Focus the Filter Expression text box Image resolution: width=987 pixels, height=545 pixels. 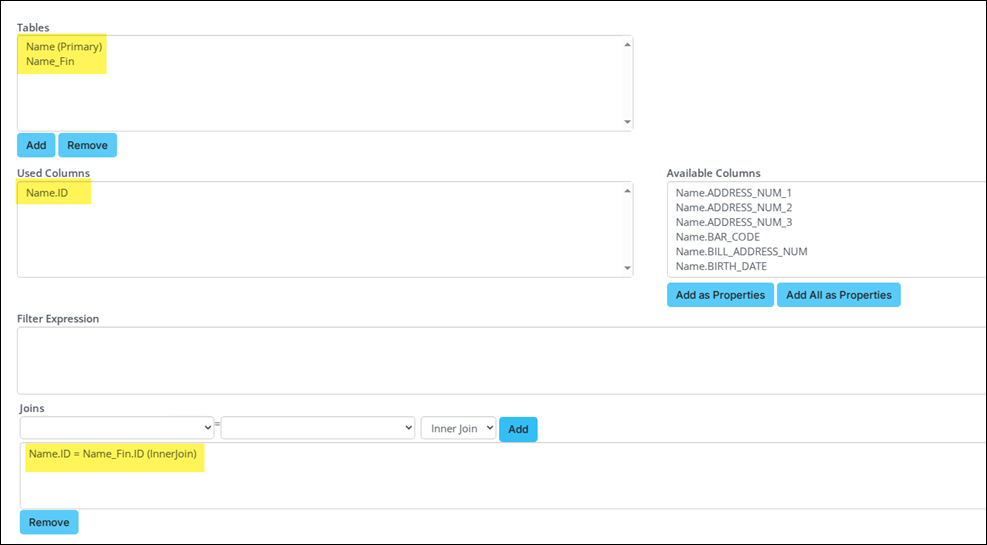(500, 360)
